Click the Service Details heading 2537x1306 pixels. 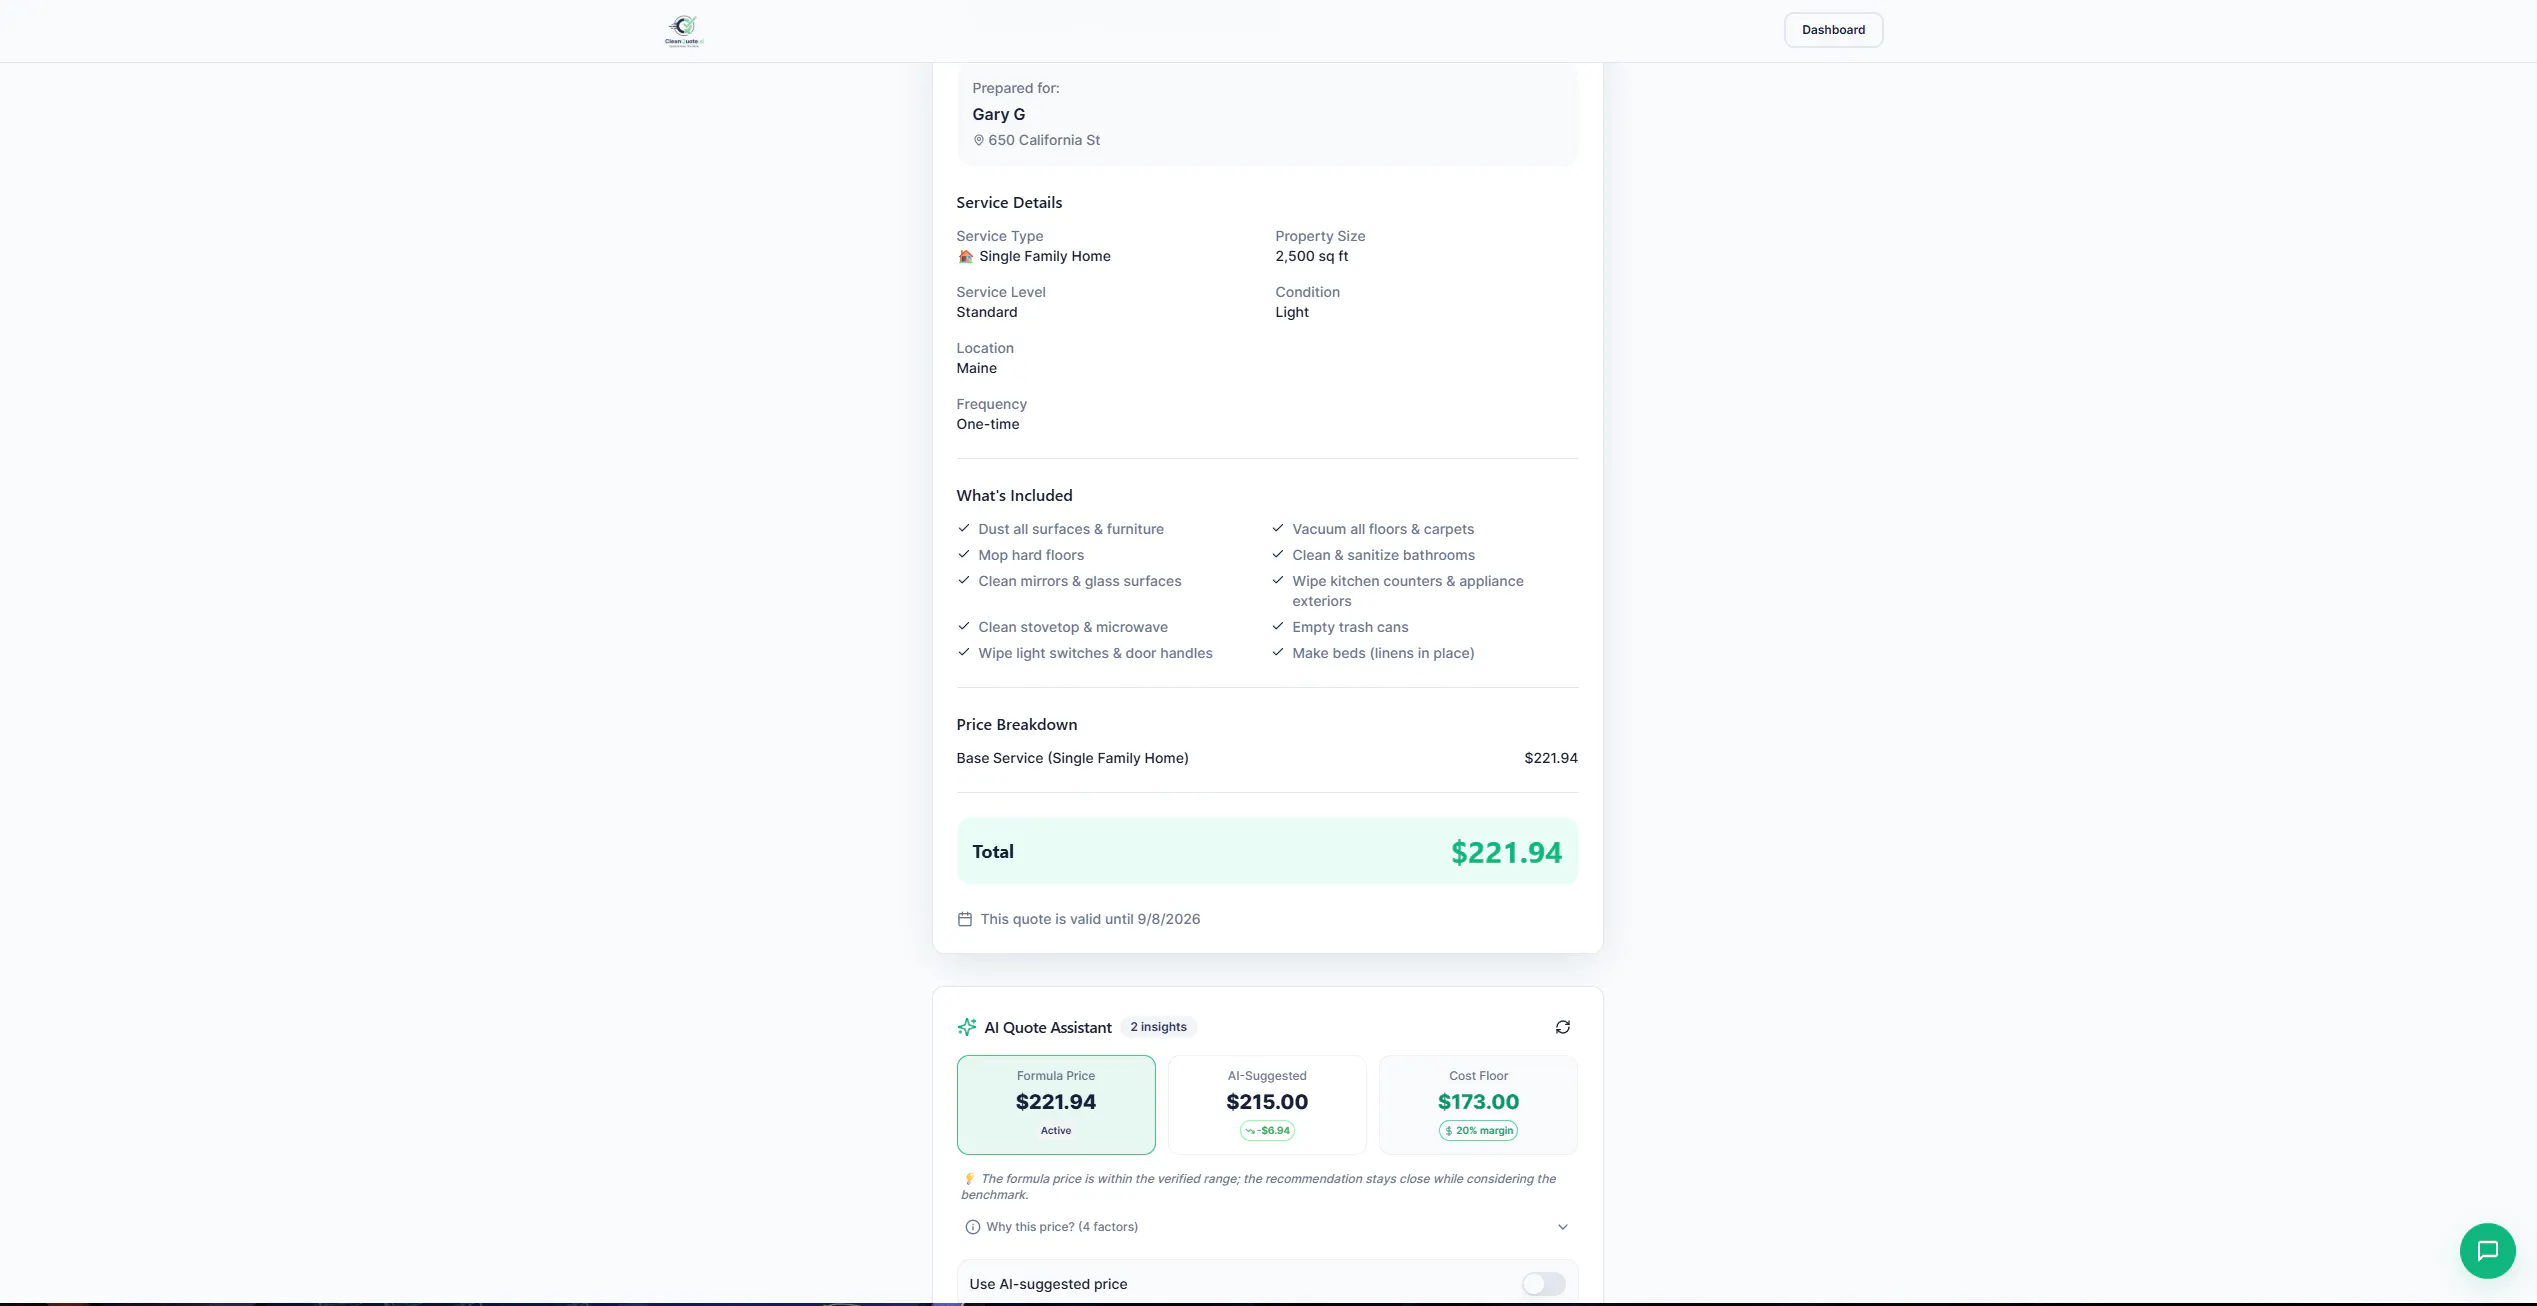tap(1009, 202)
